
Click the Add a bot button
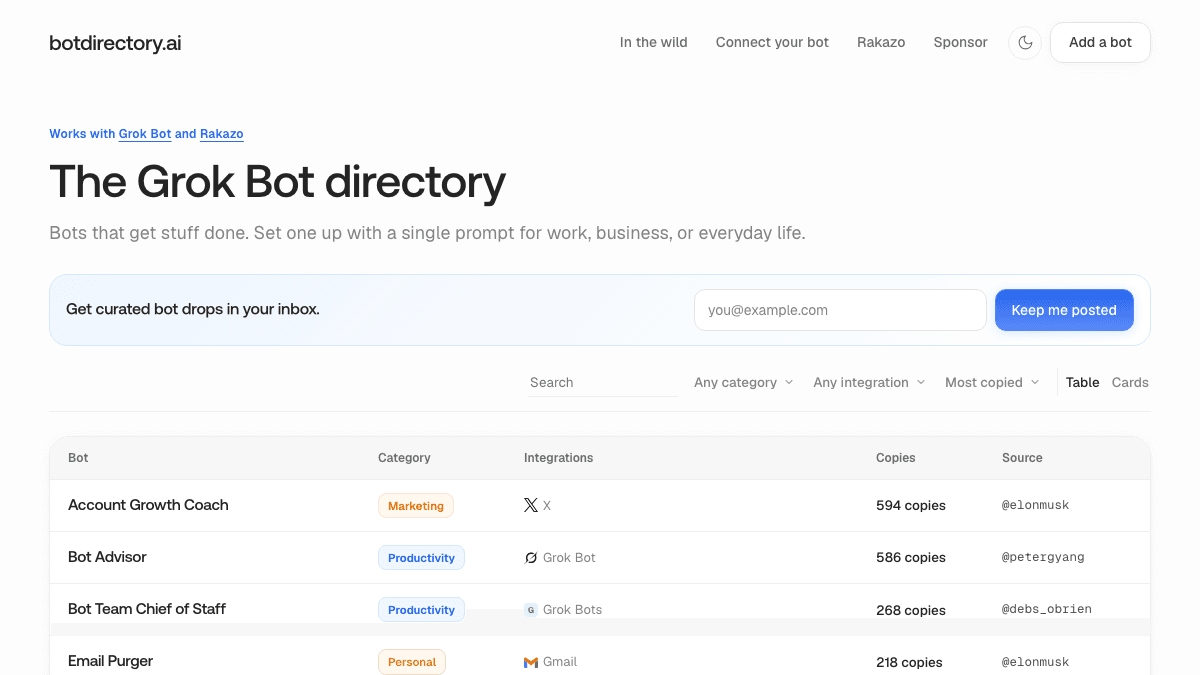click(1100, 43)
